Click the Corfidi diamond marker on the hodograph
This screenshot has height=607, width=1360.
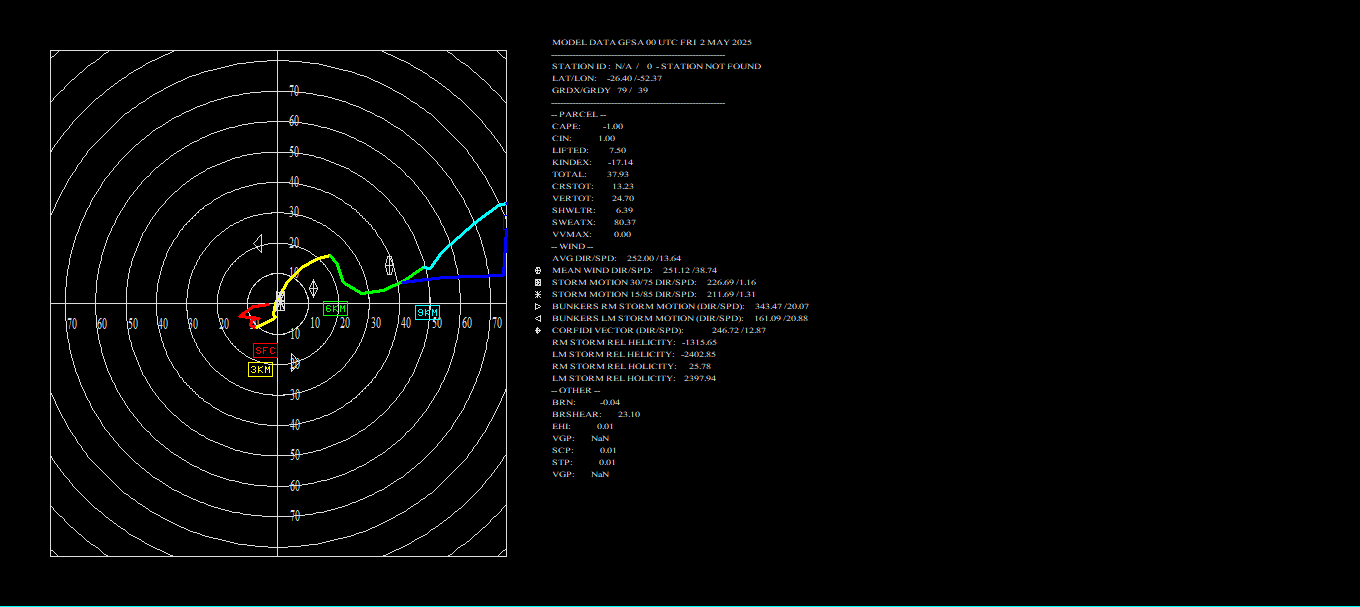coord(313,288)
